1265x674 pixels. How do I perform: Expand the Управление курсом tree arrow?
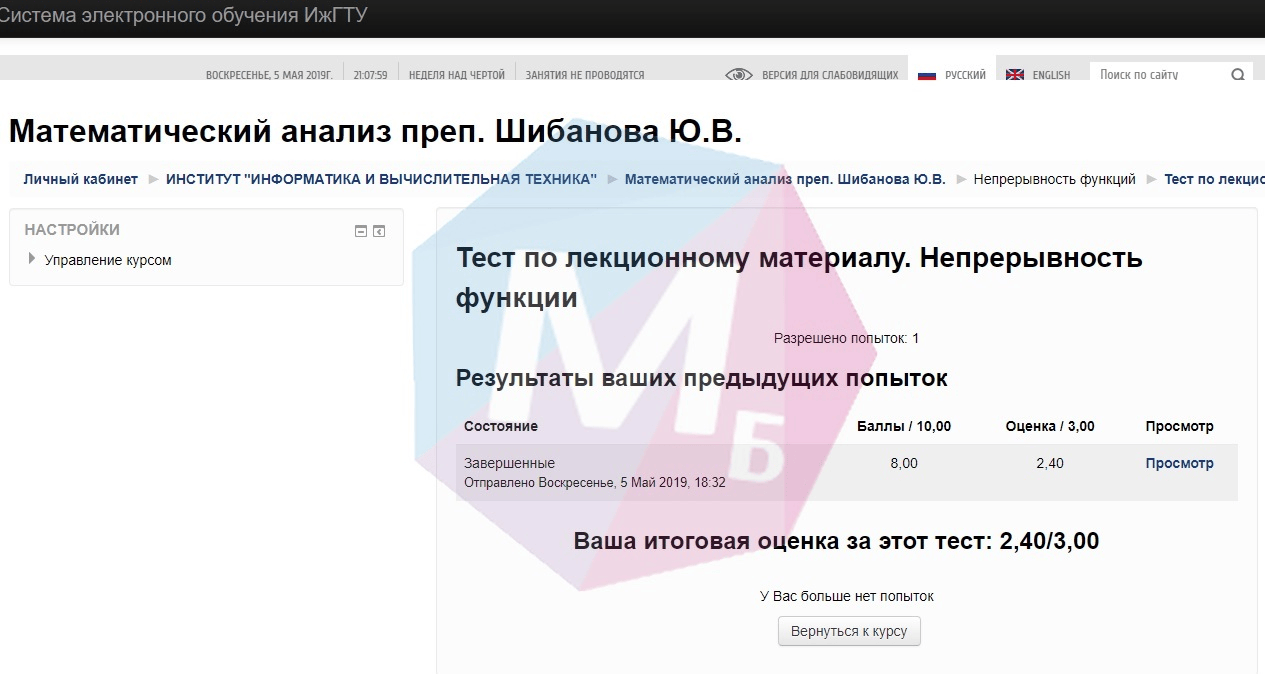(x=33, y=260)
